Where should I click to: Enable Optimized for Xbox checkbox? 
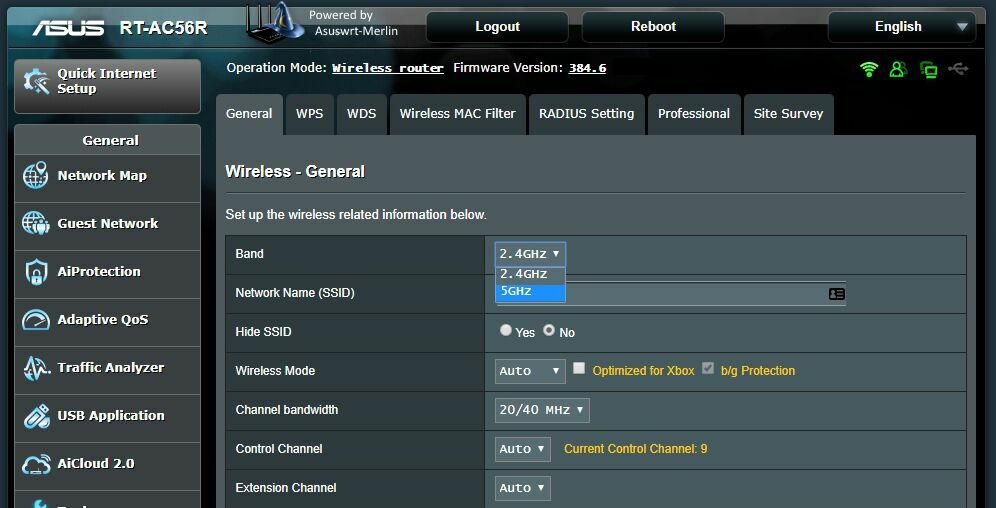(x=579, y=368)
